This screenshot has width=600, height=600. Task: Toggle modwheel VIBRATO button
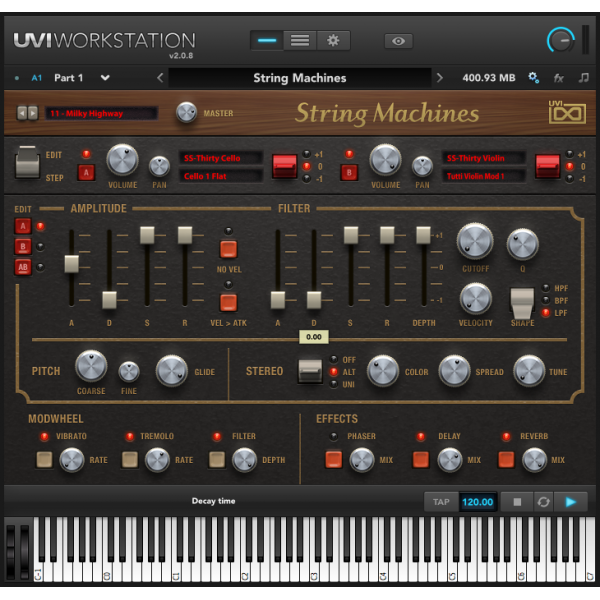pos(44,460)
